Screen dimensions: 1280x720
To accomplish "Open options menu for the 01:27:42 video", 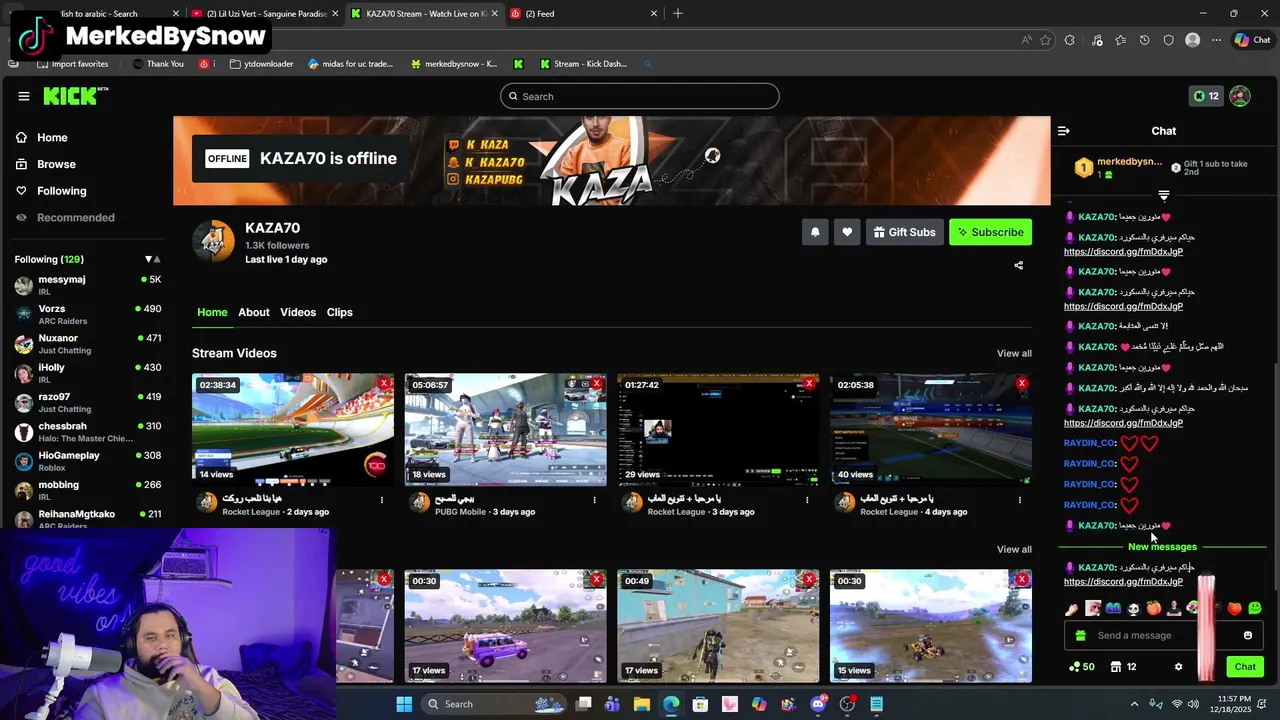I will [x=807, y=500].
